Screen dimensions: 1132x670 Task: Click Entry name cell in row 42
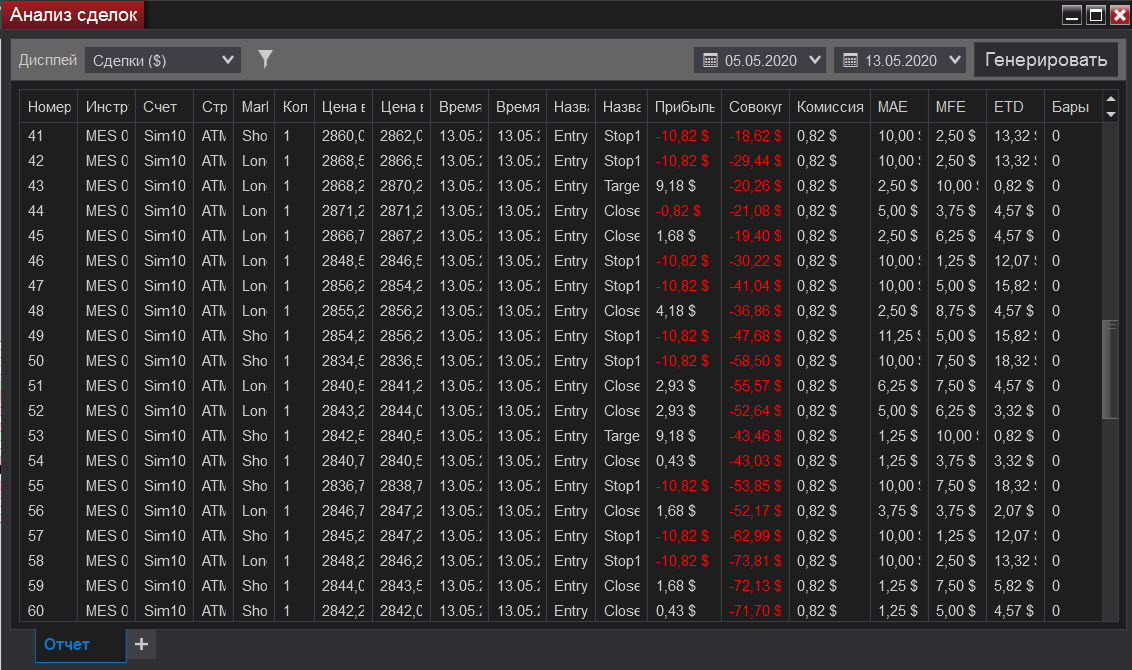[570, 161]
